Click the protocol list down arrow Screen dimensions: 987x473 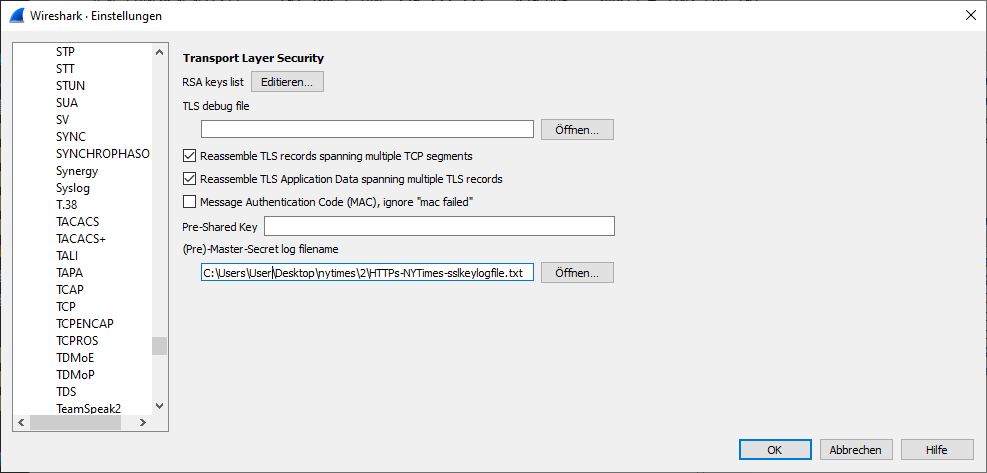[159, 406]
